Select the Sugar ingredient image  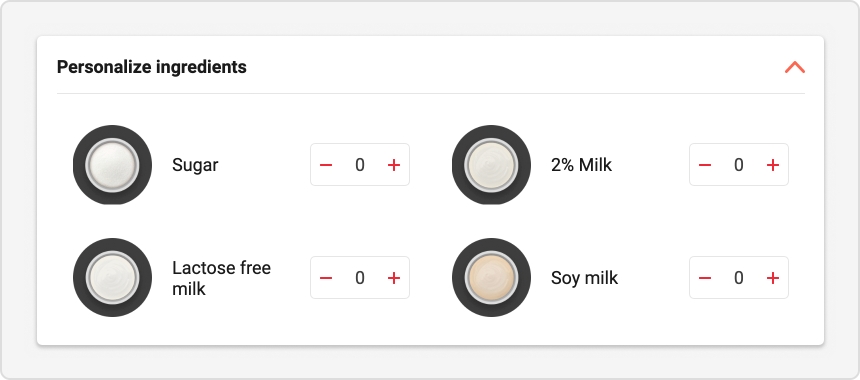point(112,165)
